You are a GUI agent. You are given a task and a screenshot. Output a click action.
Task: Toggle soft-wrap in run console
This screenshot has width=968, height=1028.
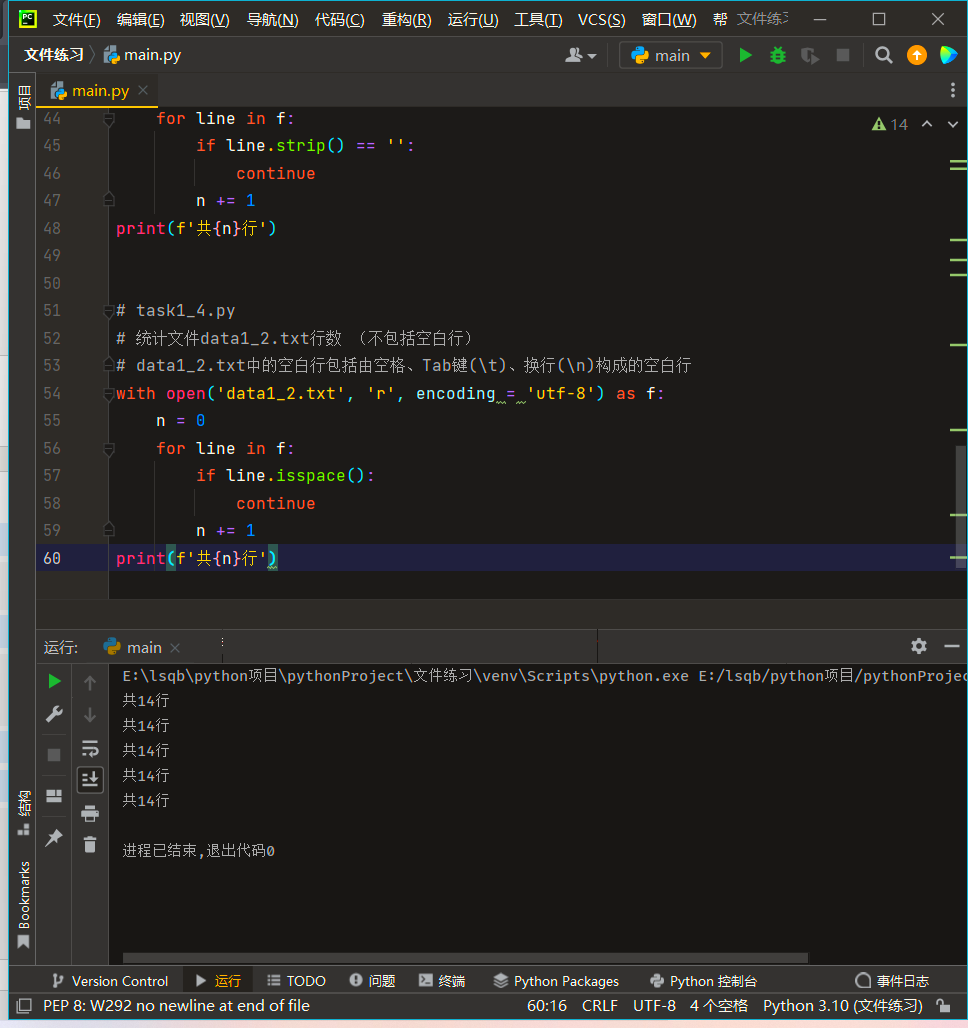[90, 748]
